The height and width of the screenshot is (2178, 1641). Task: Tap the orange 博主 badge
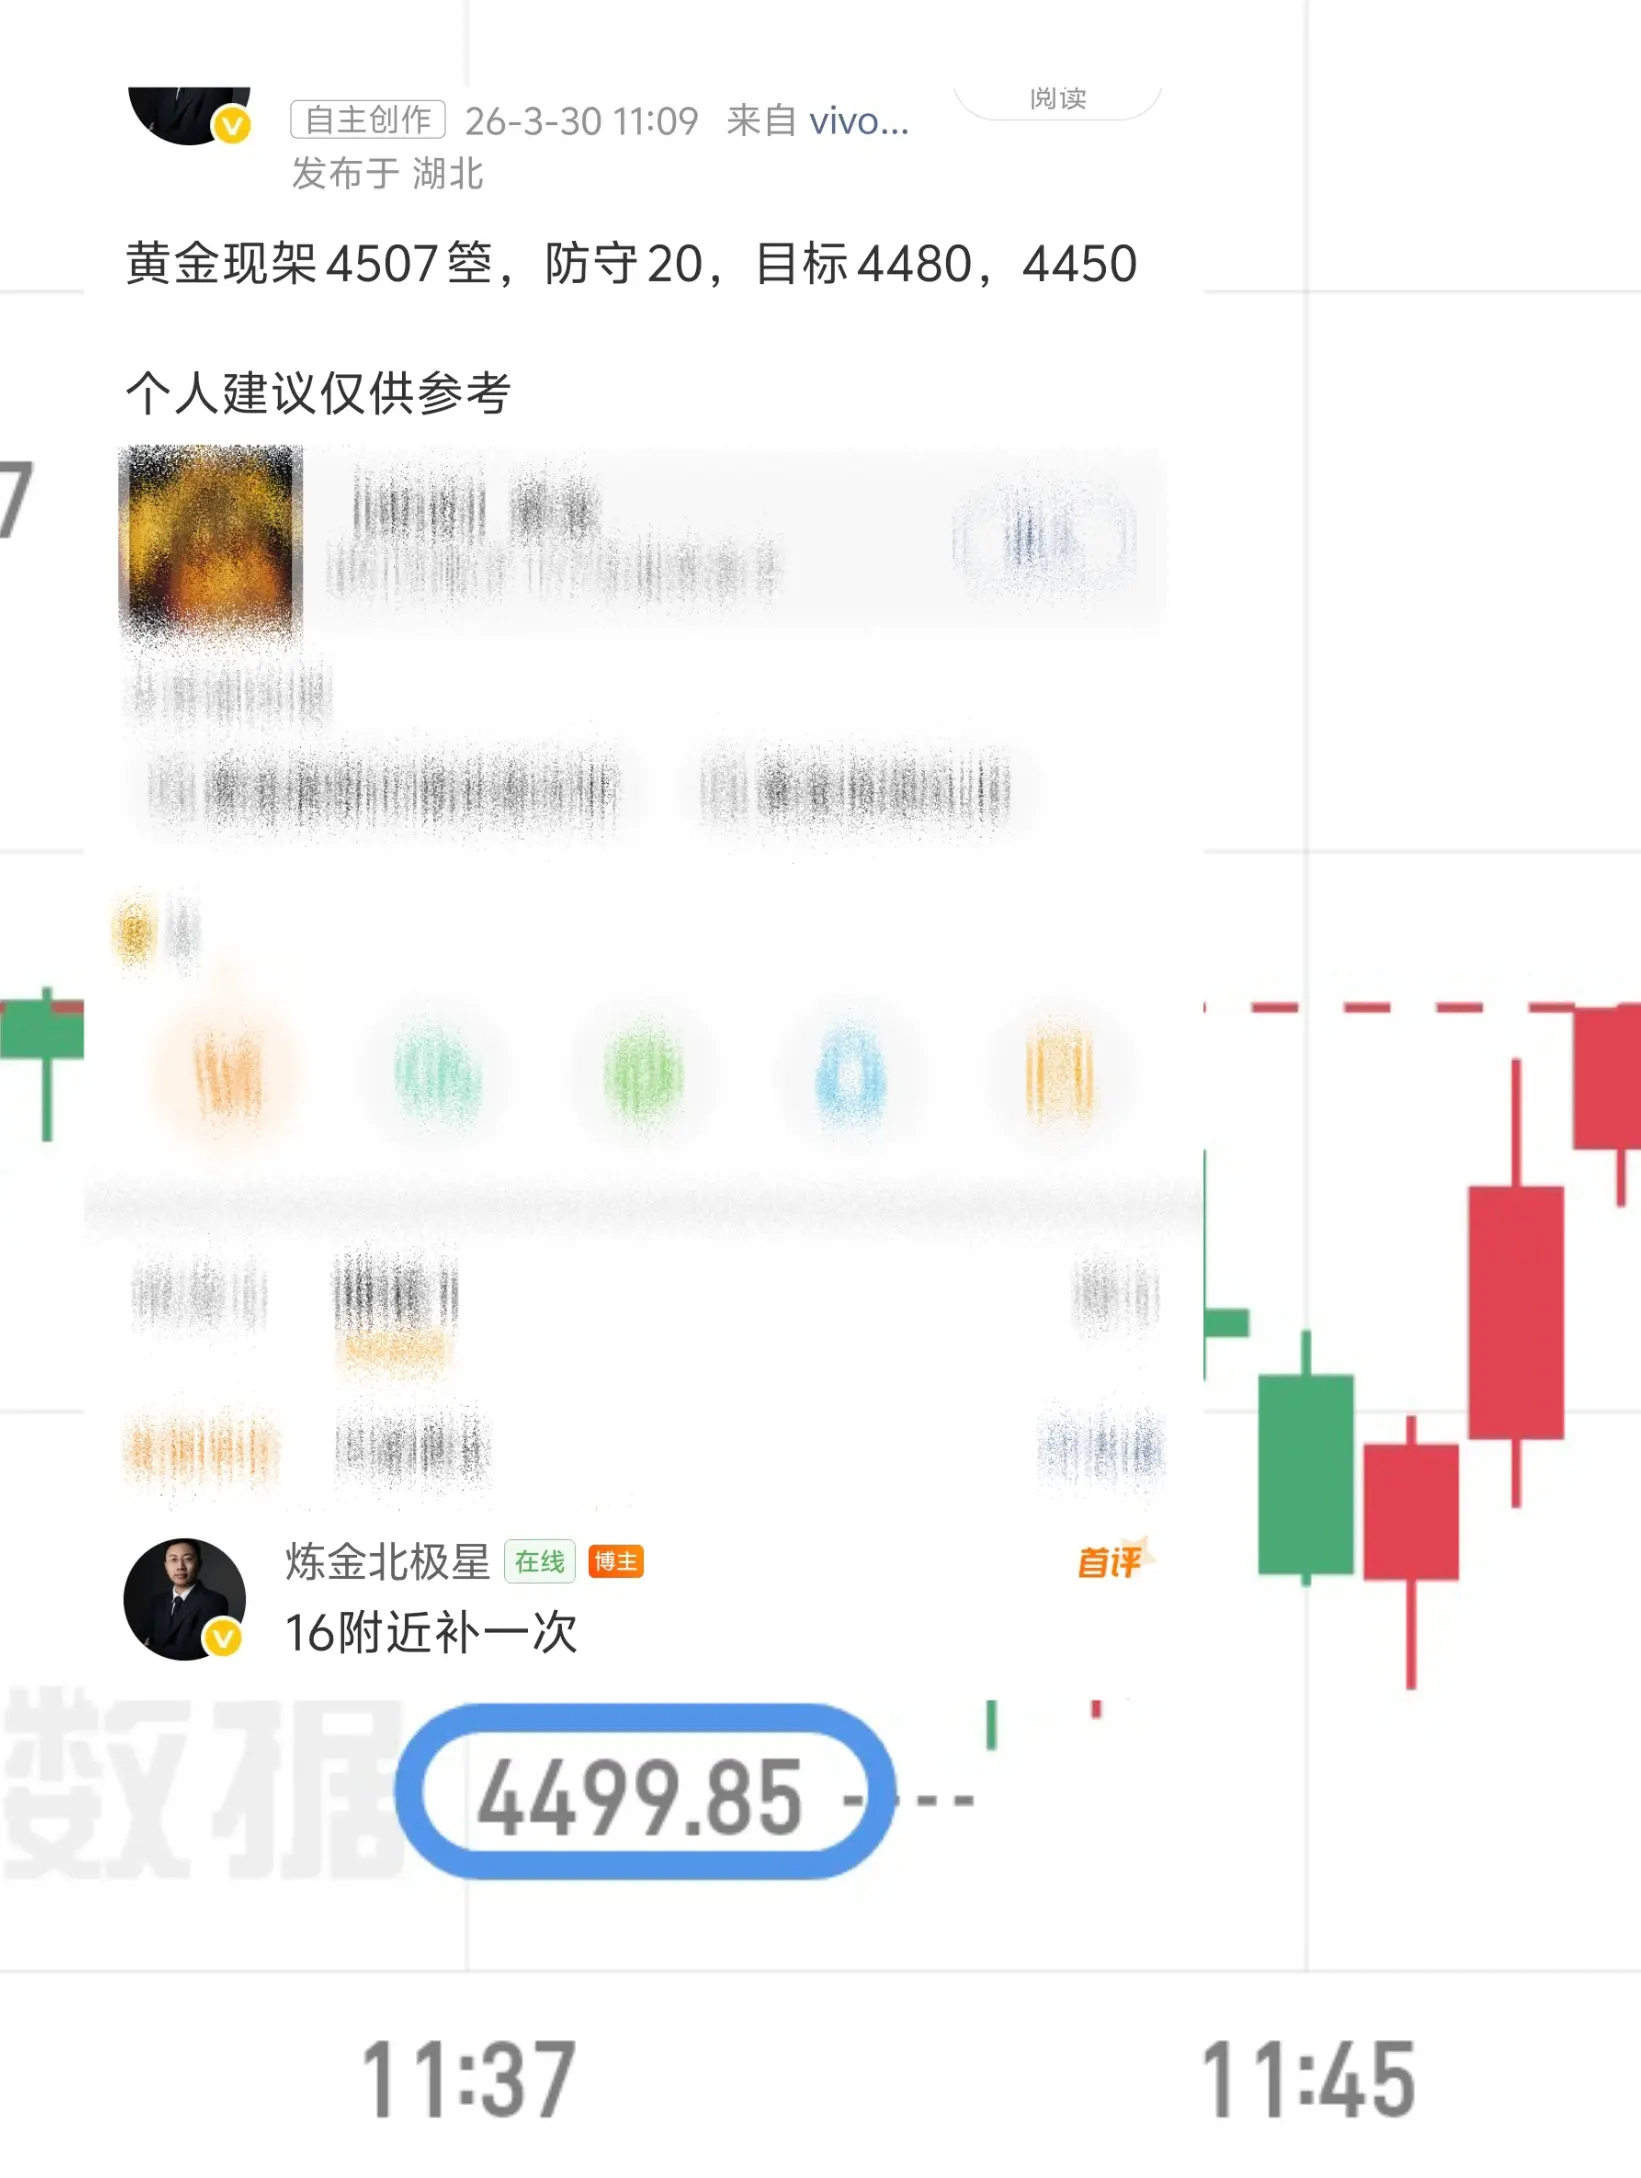[616, 1561]
